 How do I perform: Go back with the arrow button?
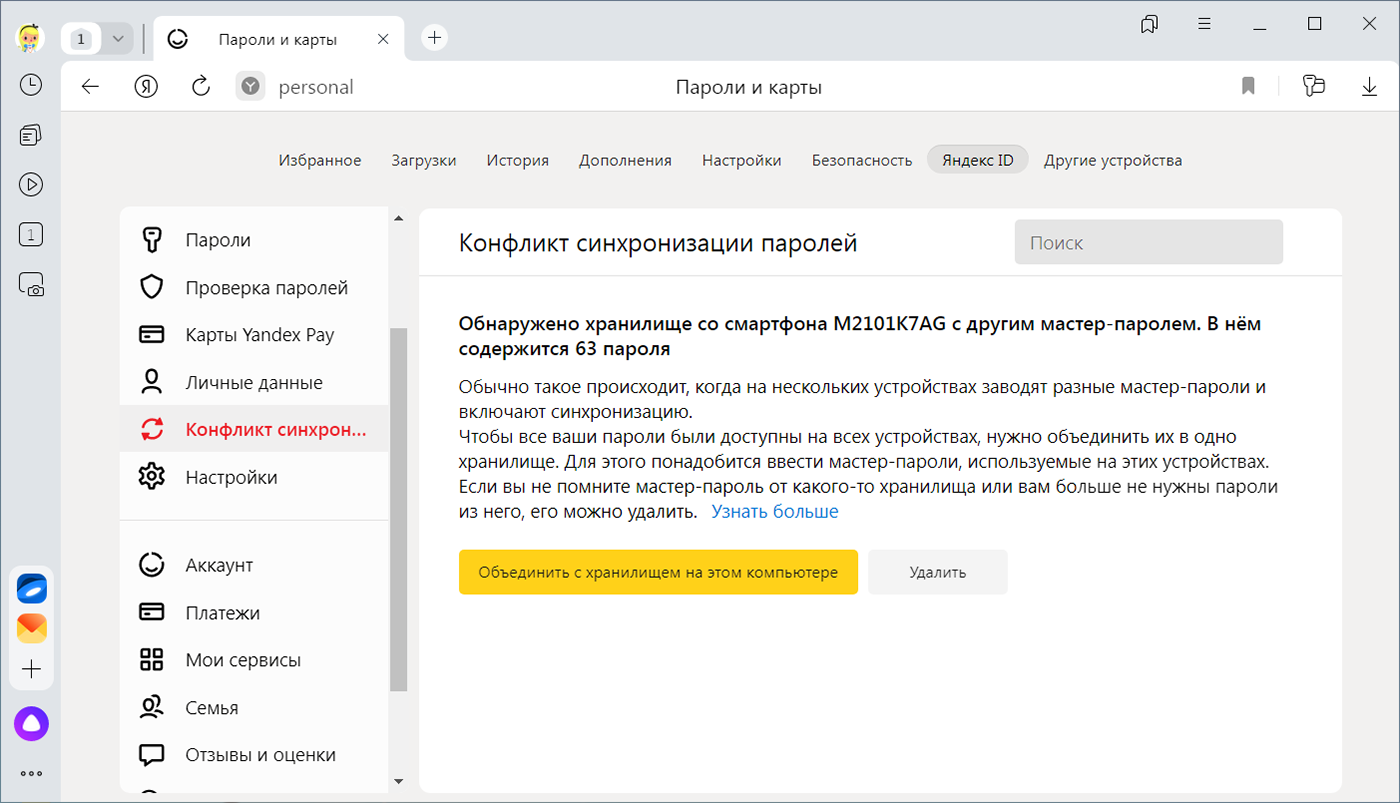point(91,87)
